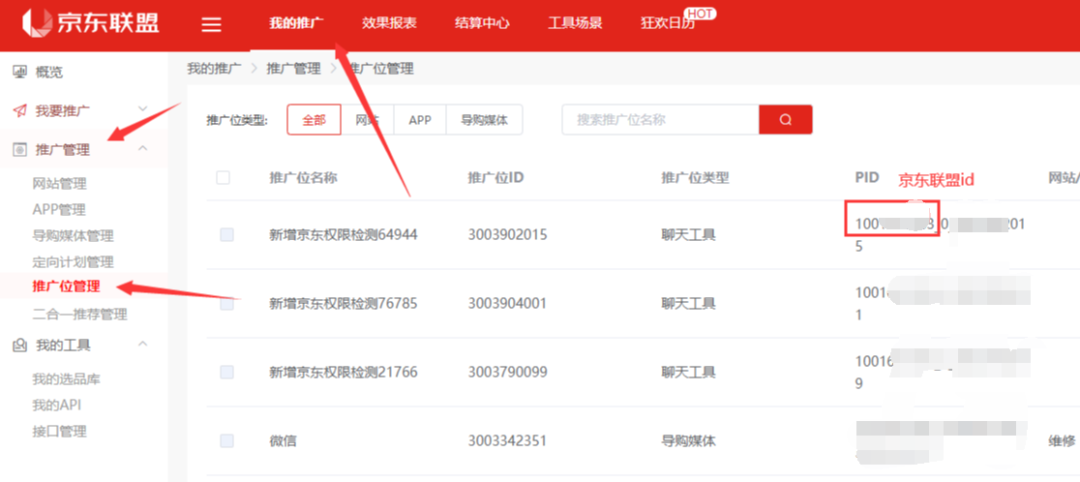Click the 推广管理 sidebar icon
This screenshot has width=1080, height=482.
[x=20, y=149]
